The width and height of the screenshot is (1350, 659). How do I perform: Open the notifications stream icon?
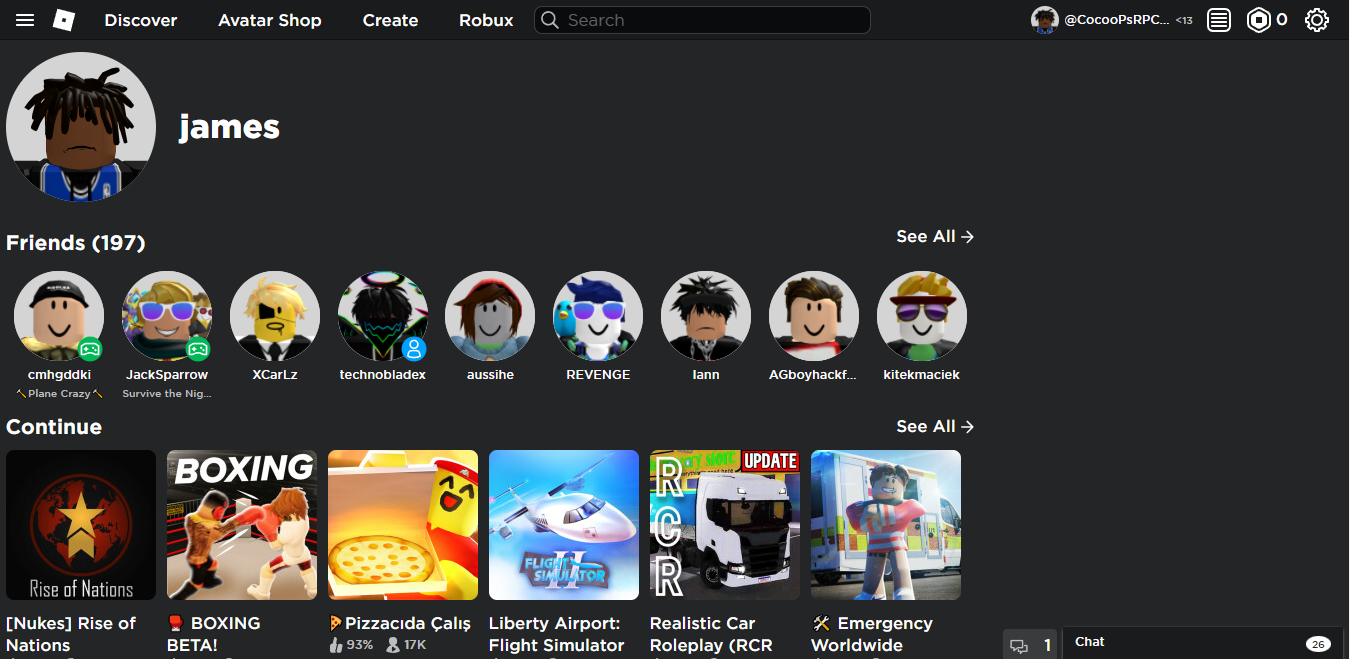pos(1218,20)
